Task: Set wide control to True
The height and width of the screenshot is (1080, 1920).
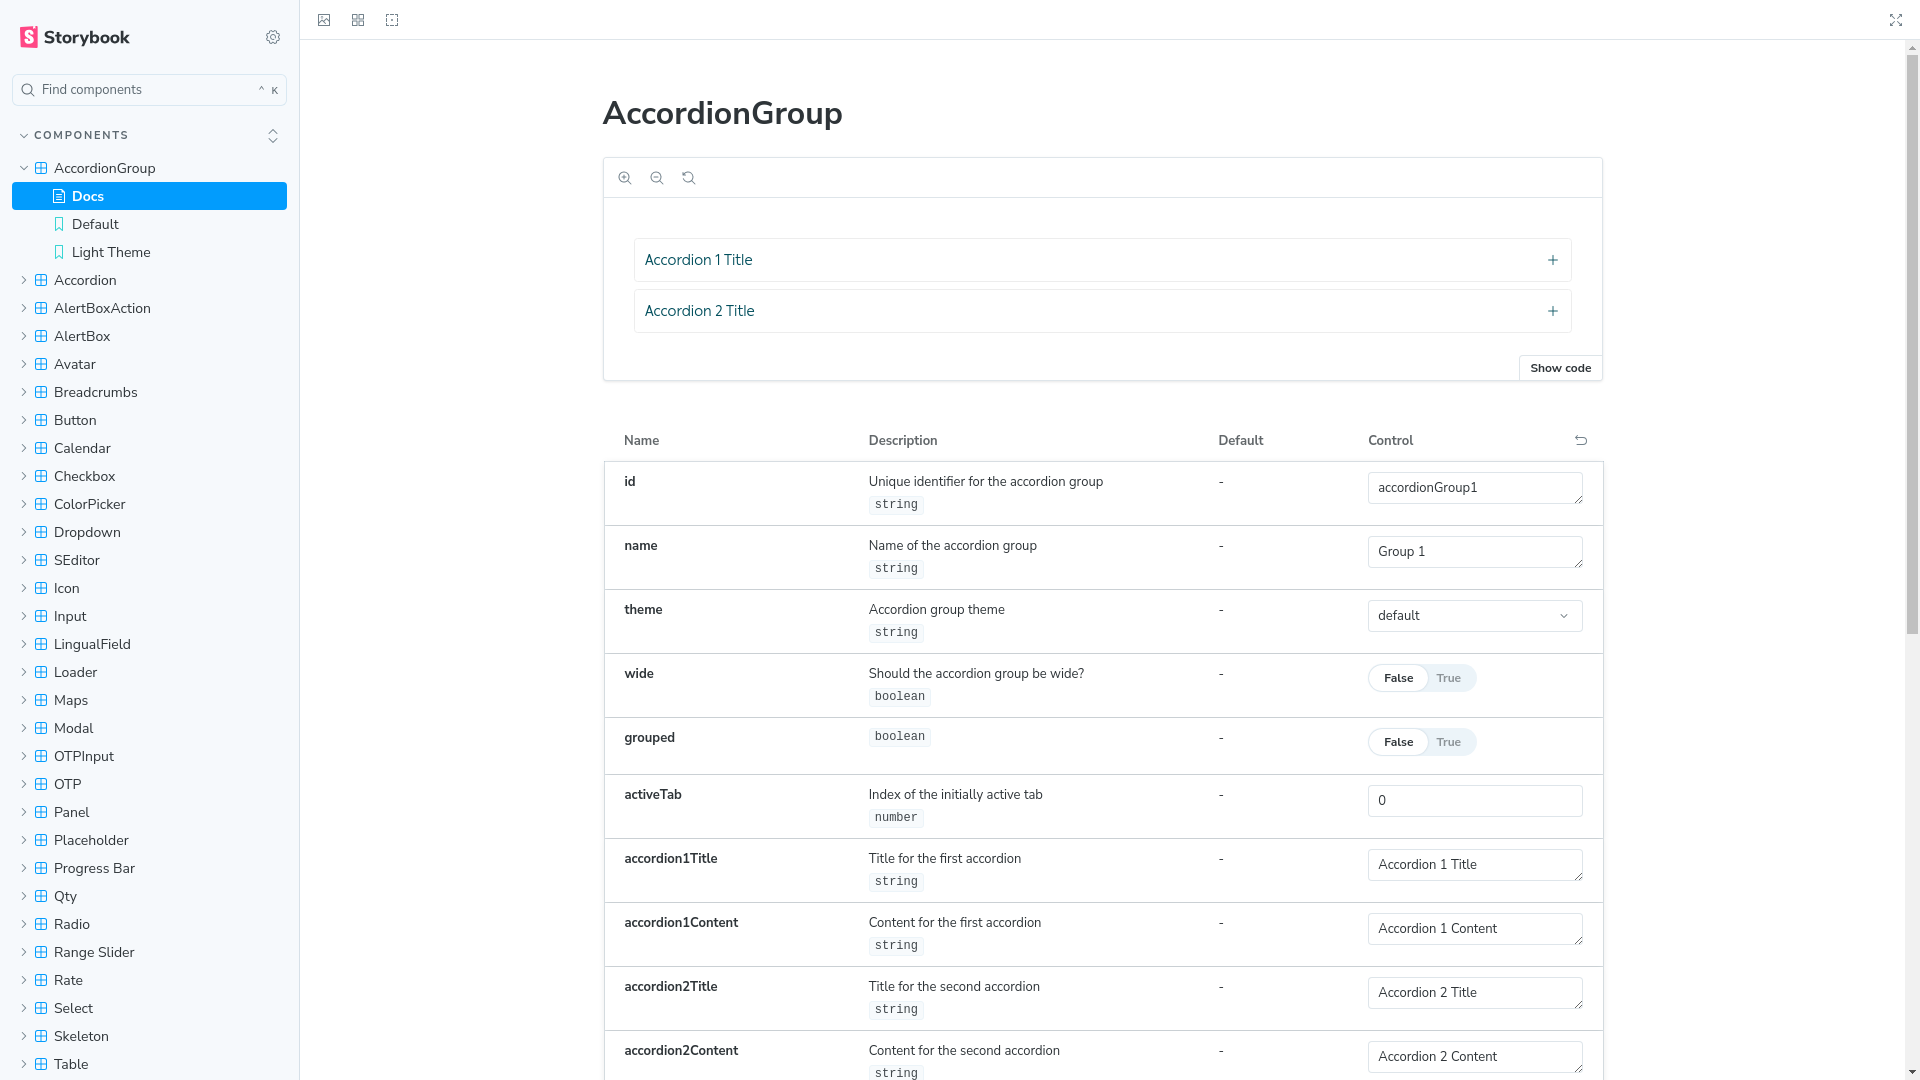Action: tap(1448, 678)
